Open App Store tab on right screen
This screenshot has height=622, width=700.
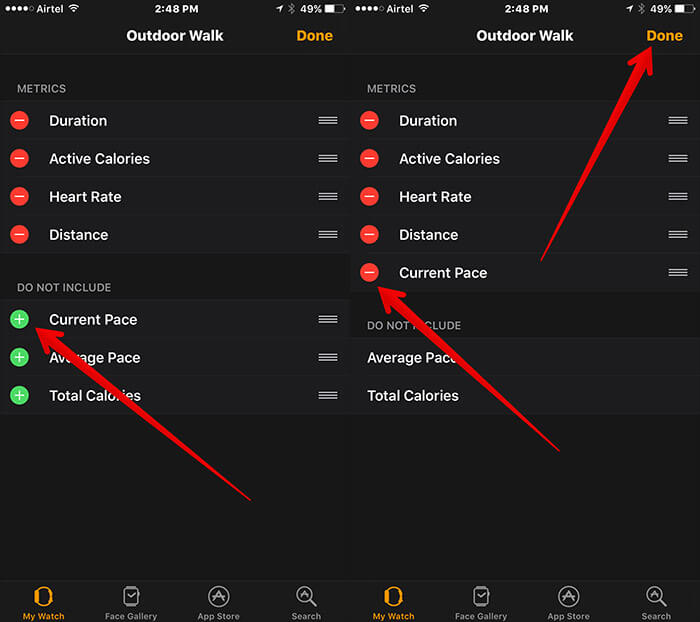click(569, 603)
